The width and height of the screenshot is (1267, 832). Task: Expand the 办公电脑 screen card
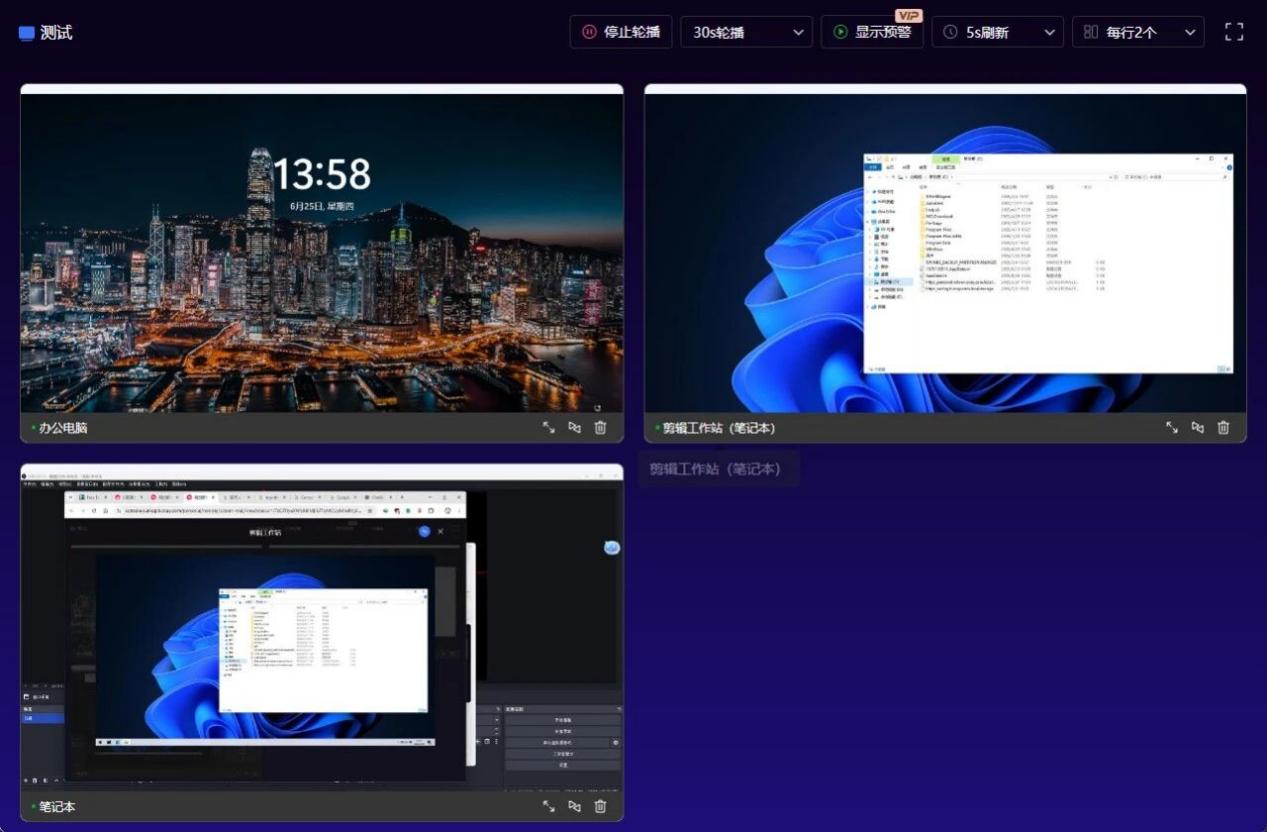pyautogui.click(x=549, y=427)
